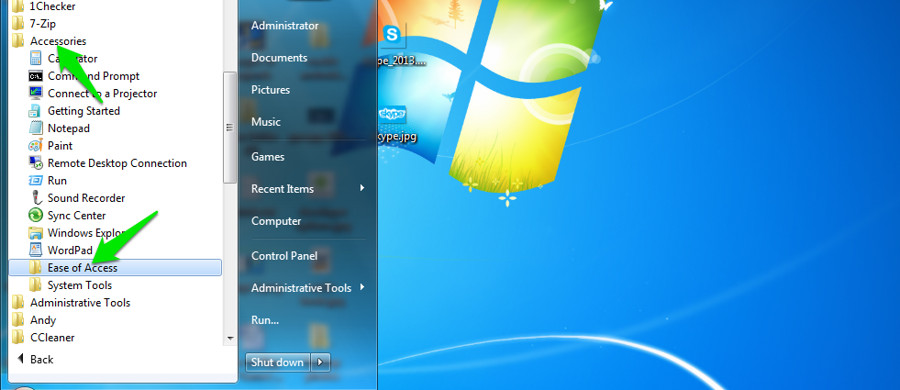
Task: Click the Back arrow icon
Action: coord(21,359)
